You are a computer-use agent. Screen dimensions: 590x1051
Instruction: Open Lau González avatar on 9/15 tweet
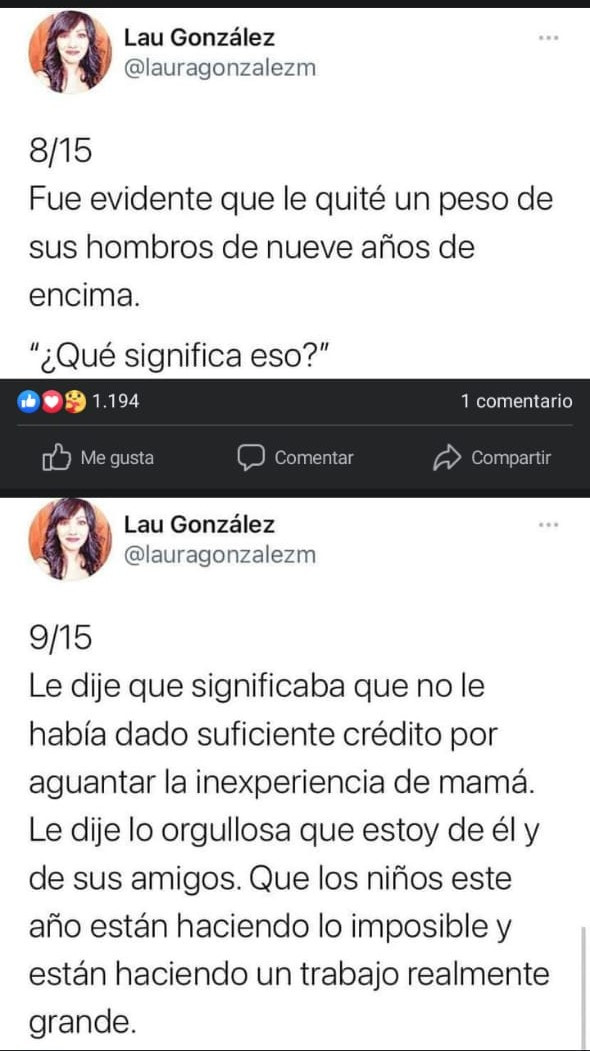pyautogui.click(x=70, y=539)
